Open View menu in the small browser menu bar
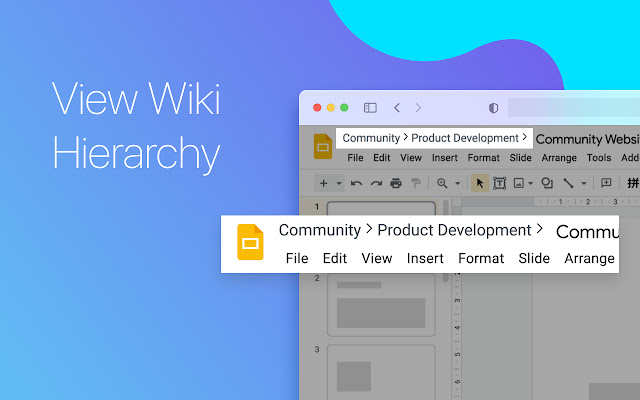The width and height of the screenshot is (640, 400). click(411, 158)
